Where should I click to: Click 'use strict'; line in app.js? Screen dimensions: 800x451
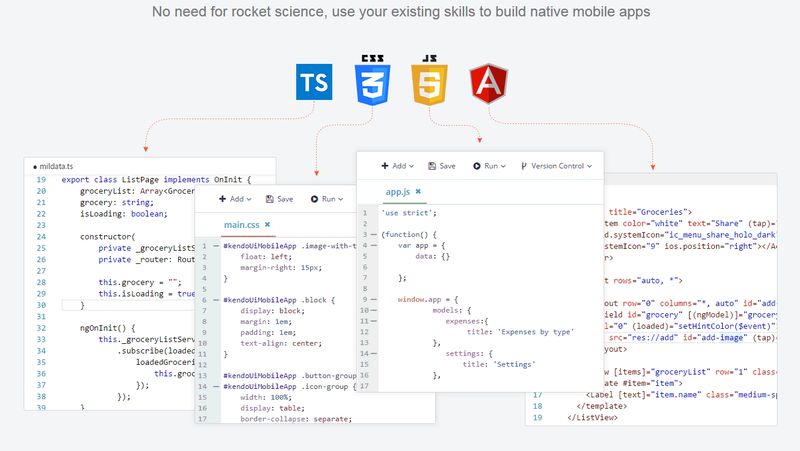(409, 213)
